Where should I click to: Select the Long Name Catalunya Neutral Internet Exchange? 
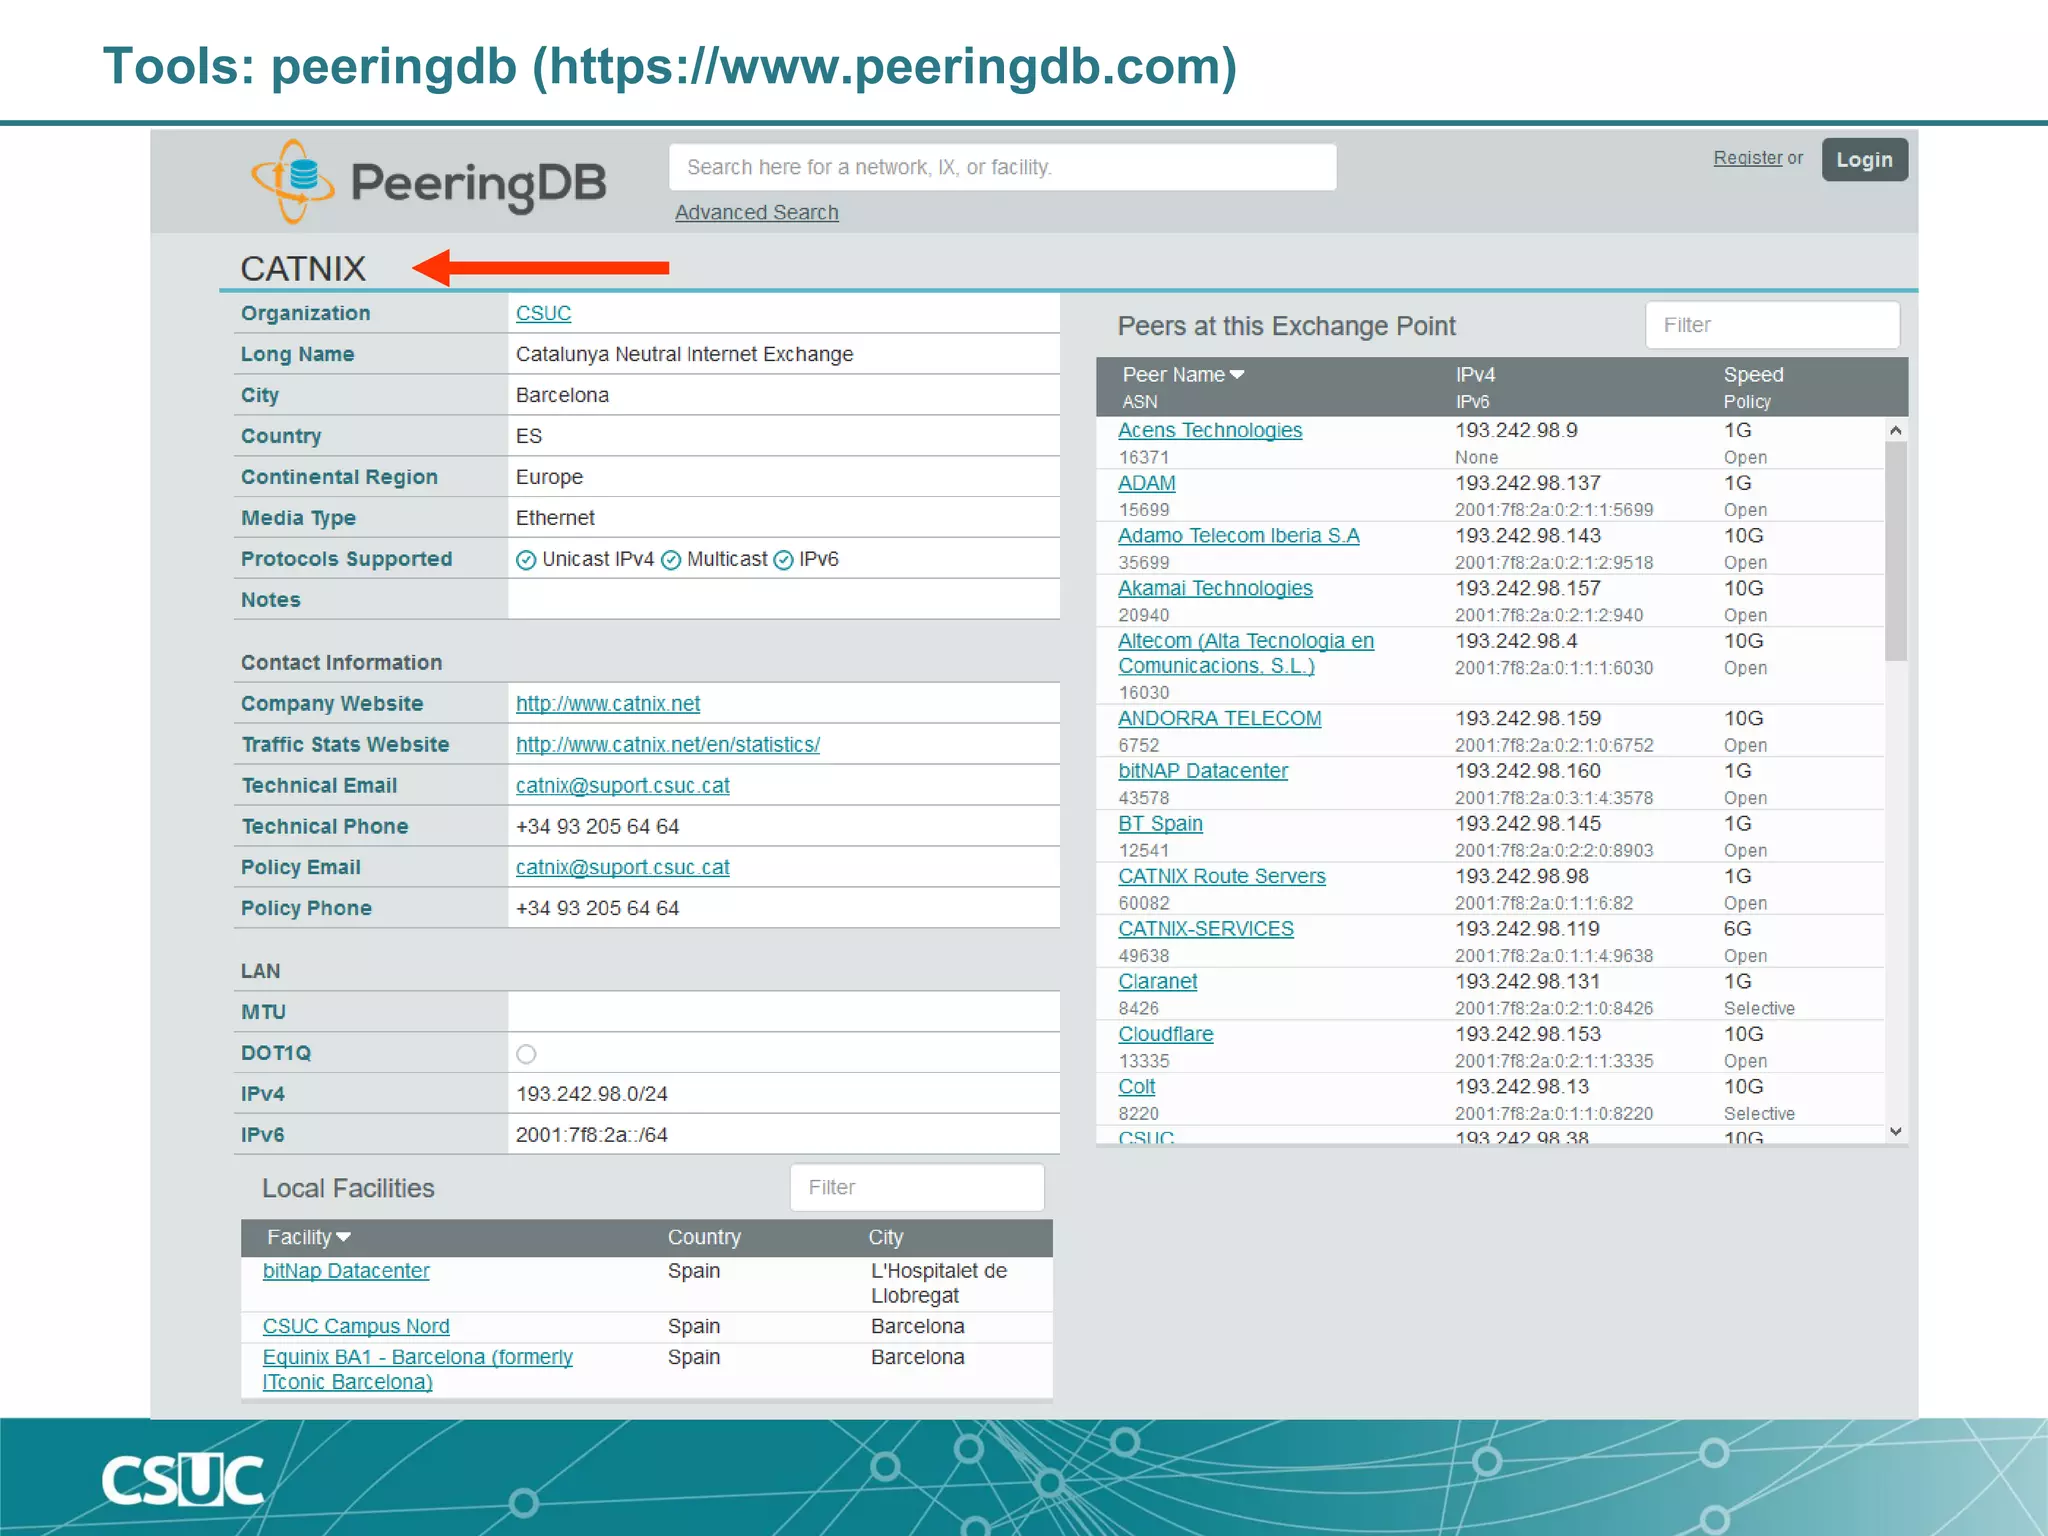tap(684, 355)
